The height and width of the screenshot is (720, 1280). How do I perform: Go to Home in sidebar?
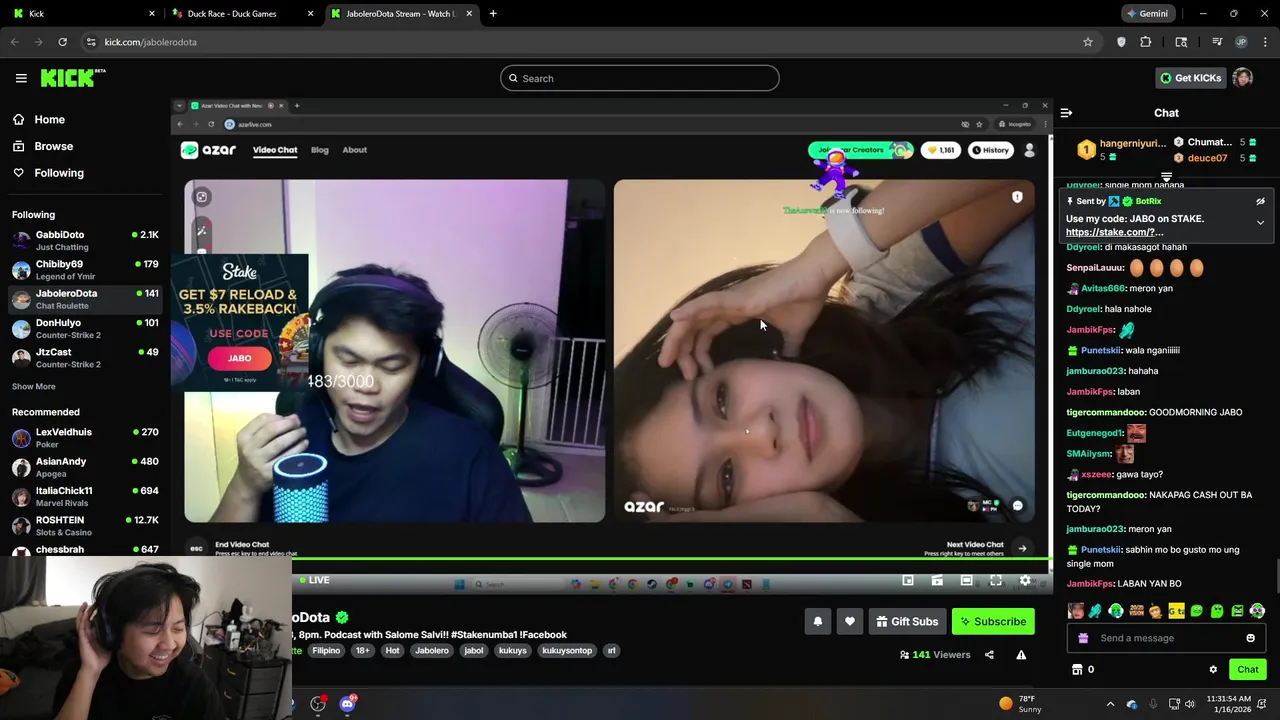49,120
